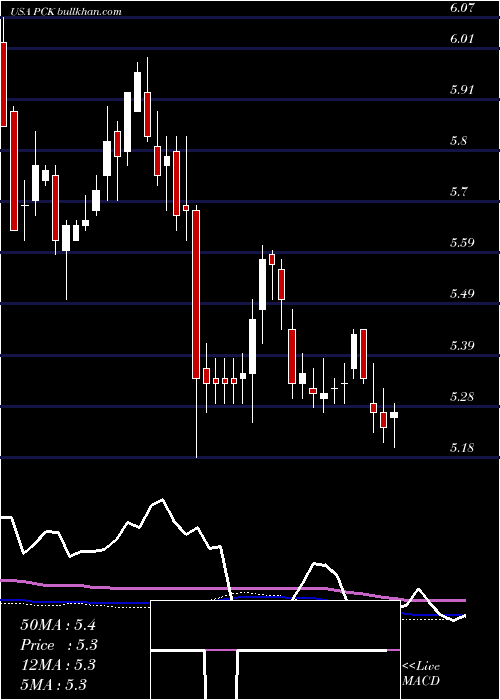Viewport: 500px width, 700px height.
Task: Click the '50MA : 5.4' legend entry
Action: pyautogui.click(x=58, y=625)
